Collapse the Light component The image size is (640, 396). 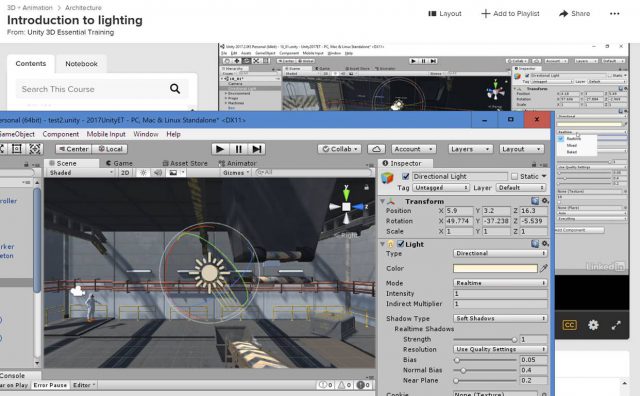382,244
